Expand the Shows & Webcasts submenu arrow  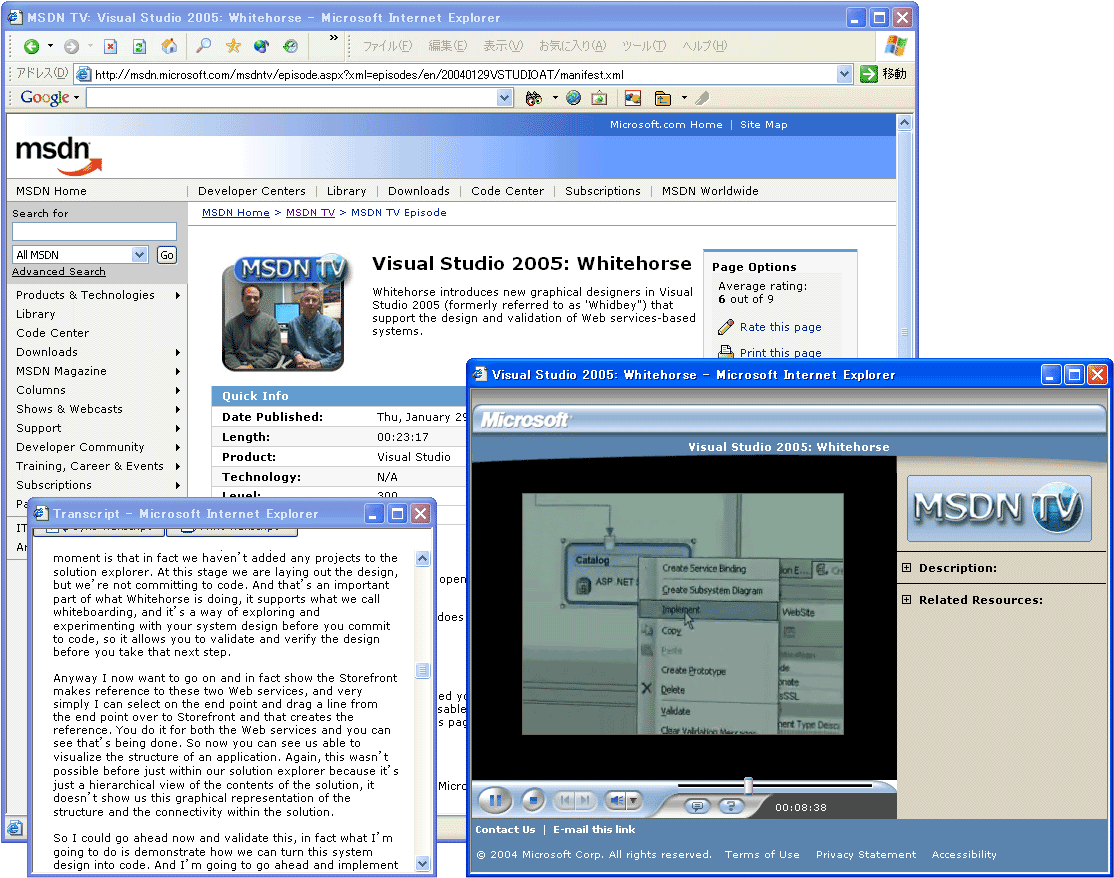[x=178, y=409]
